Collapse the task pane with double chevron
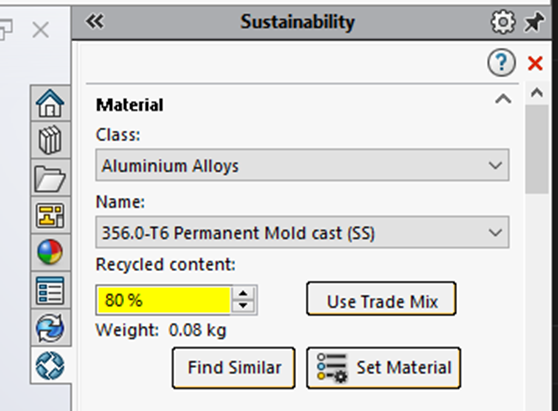The width and height of the screenshot is (558, 411). (x=95, y=21)
